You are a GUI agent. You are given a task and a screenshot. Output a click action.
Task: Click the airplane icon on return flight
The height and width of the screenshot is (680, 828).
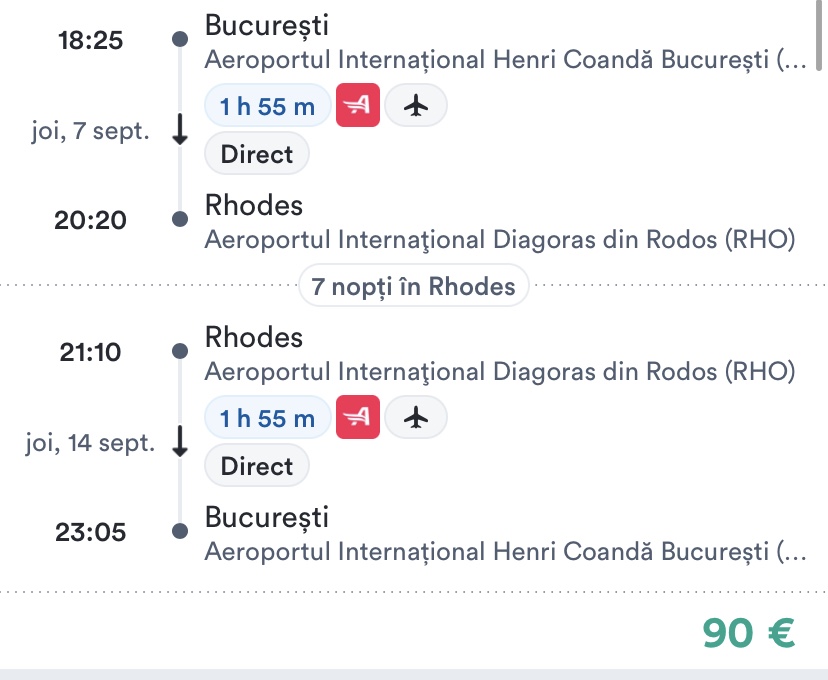(x=416, y=417)
